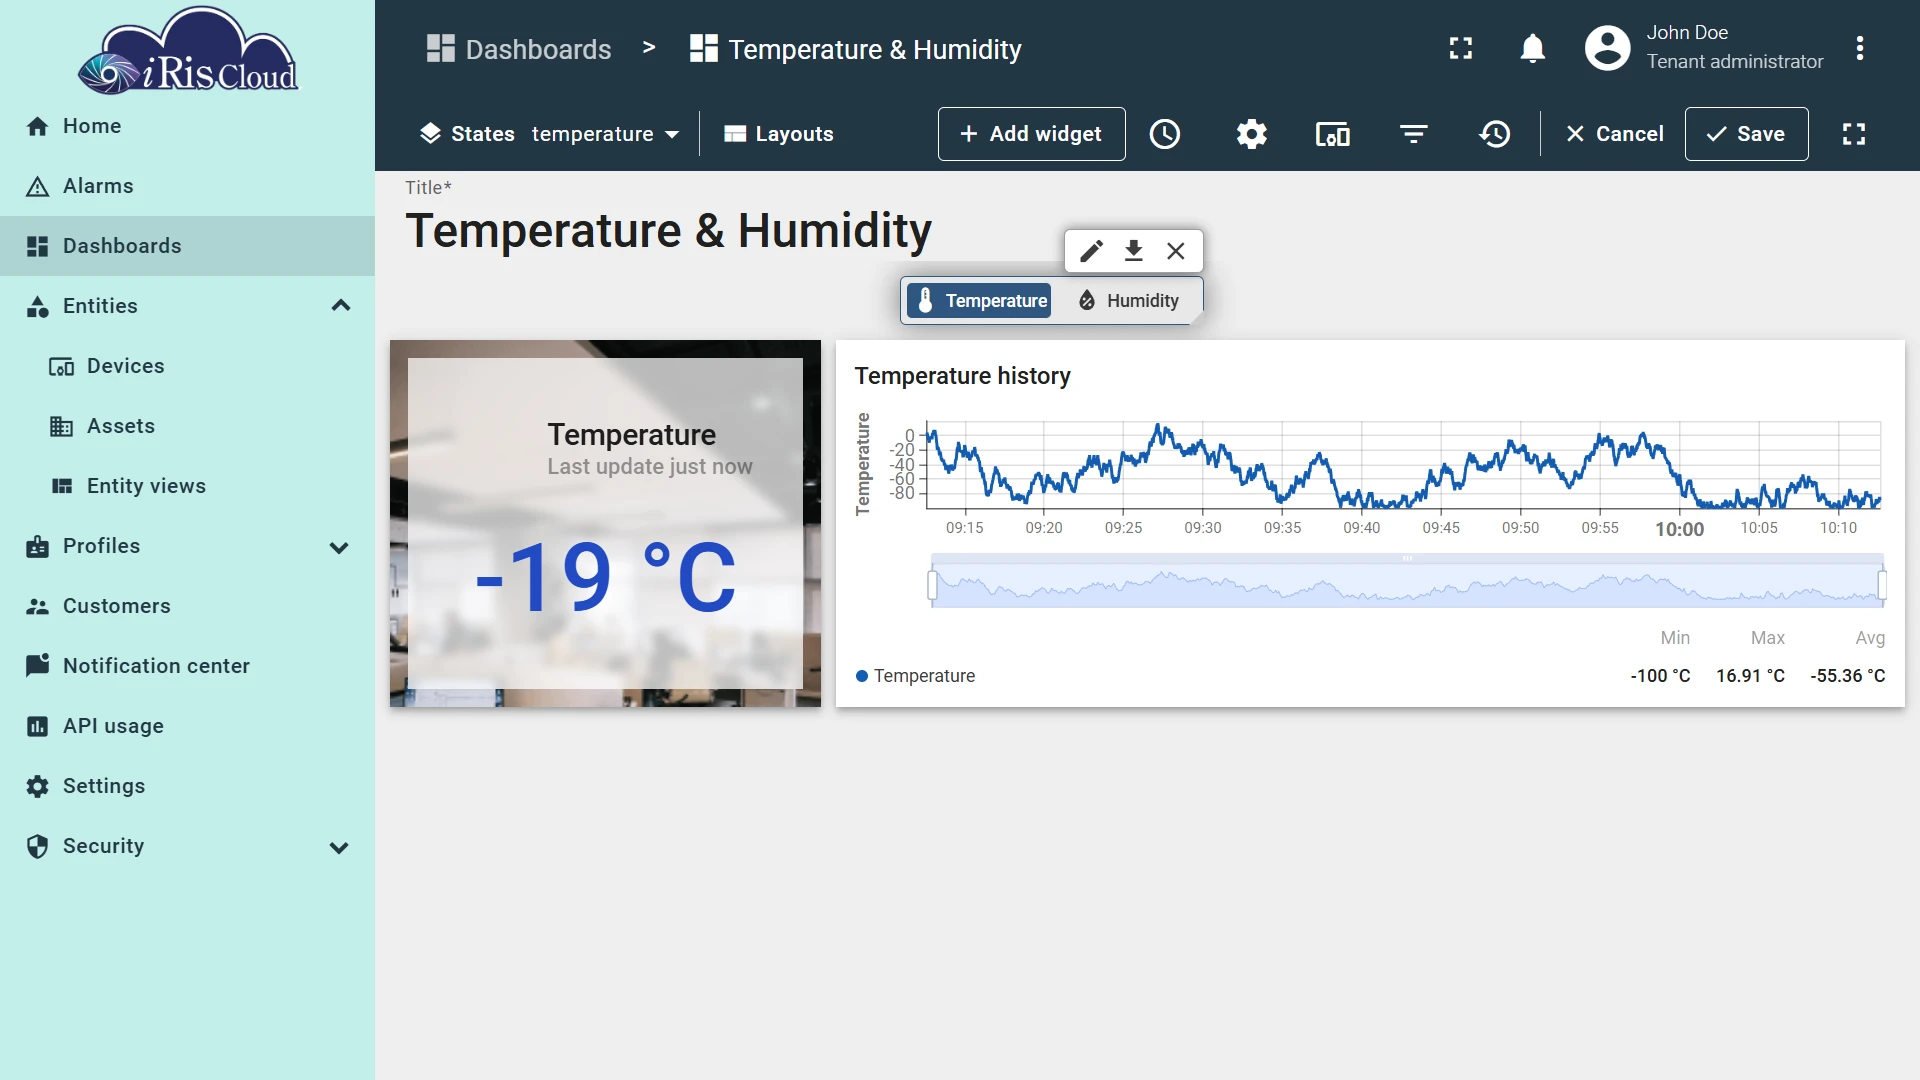
Task: Click the Temperature value card widget
Action: (x=605, y=523)
